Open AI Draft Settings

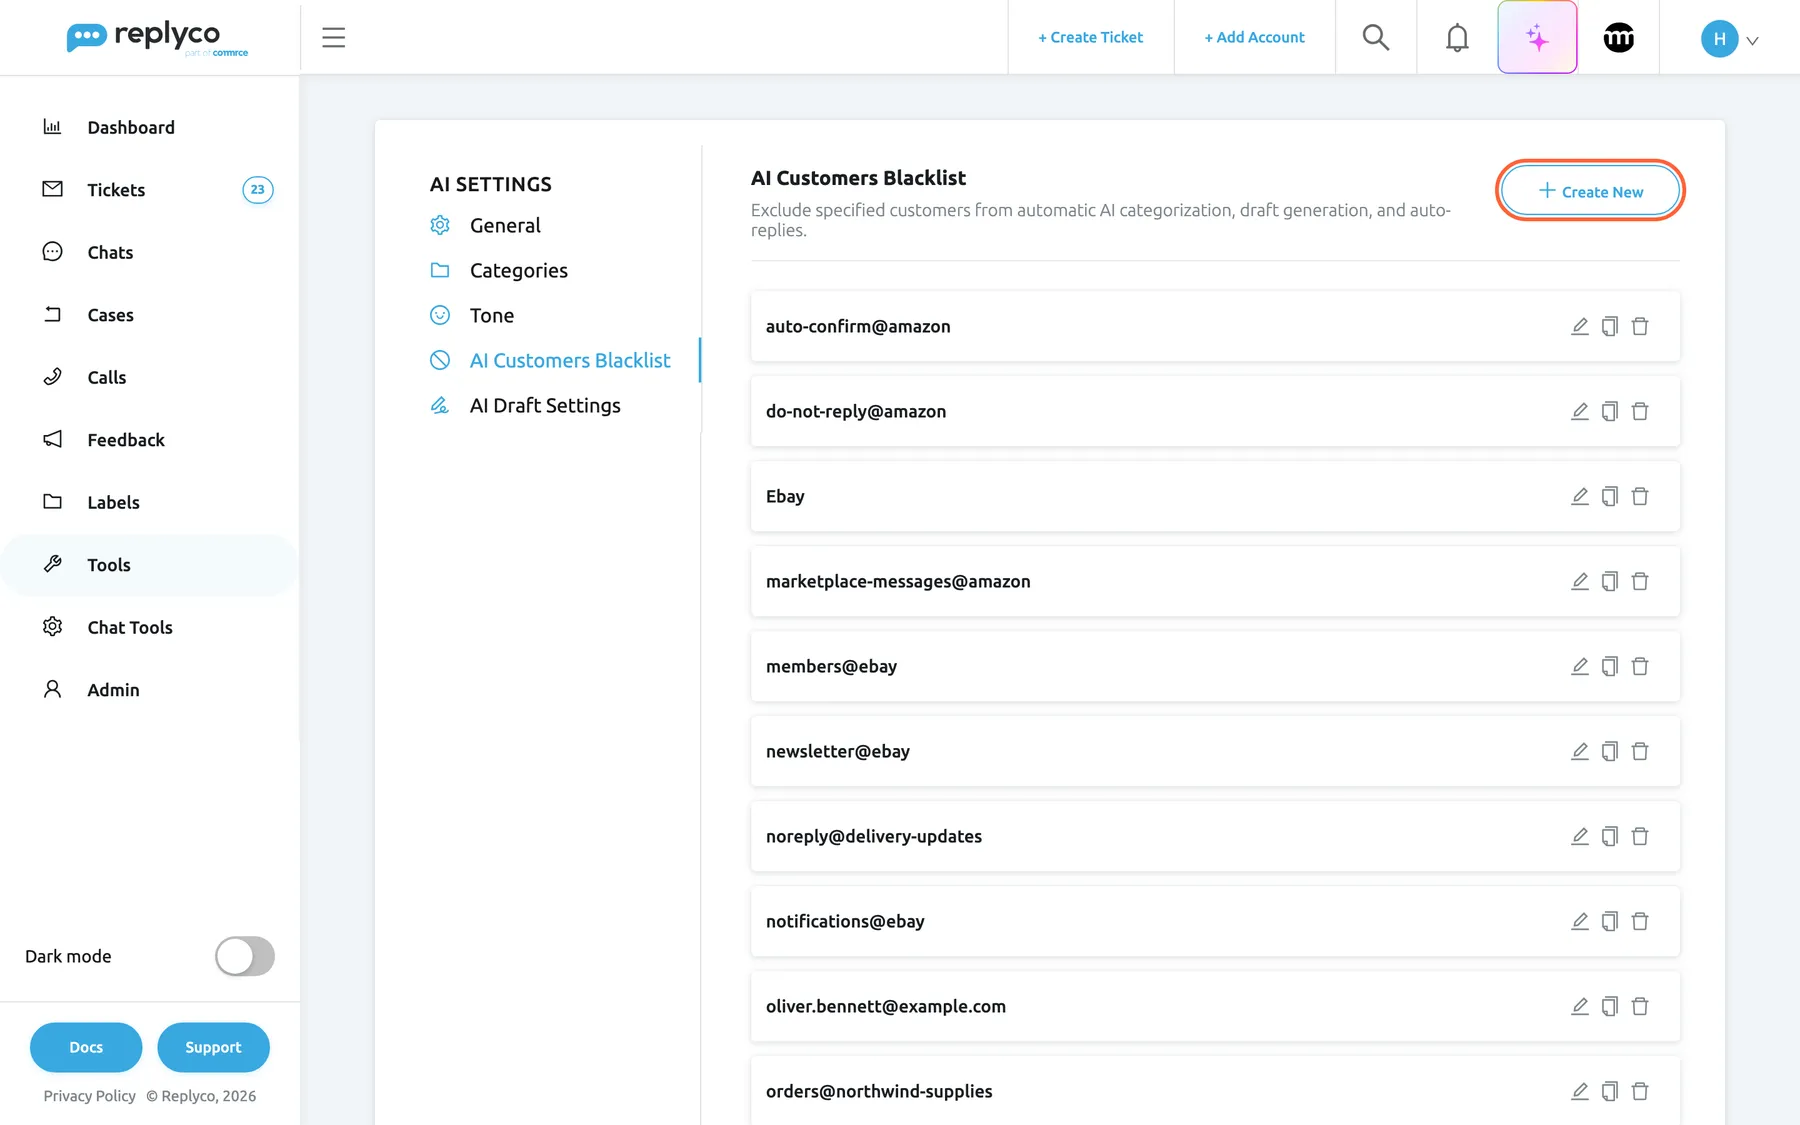coord(545,405)
